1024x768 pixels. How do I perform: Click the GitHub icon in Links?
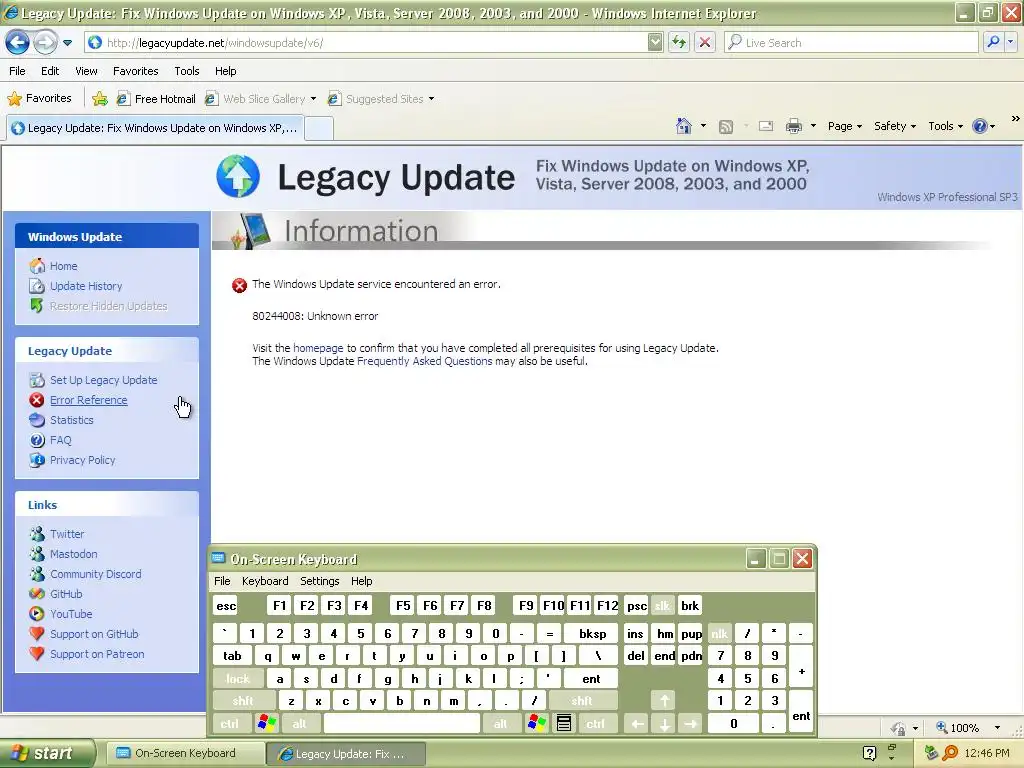coord(37,594)
